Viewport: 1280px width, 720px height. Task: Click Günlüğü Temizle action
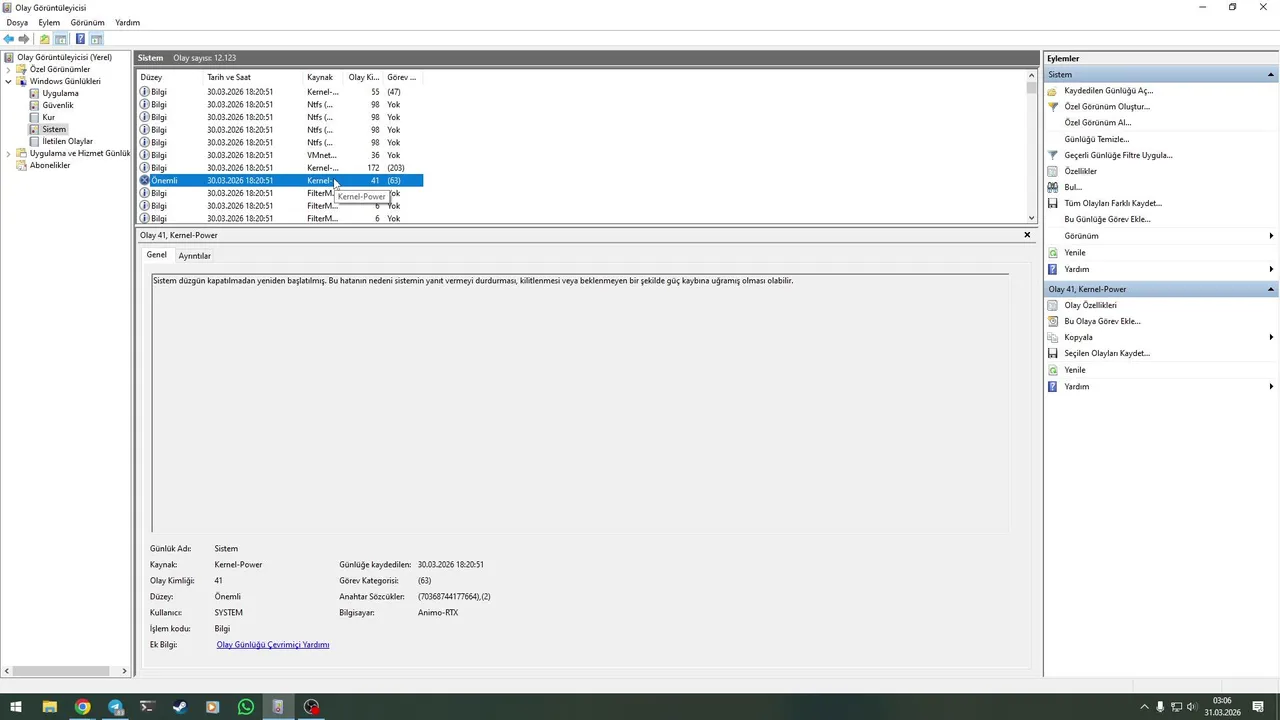[1096, 139]
